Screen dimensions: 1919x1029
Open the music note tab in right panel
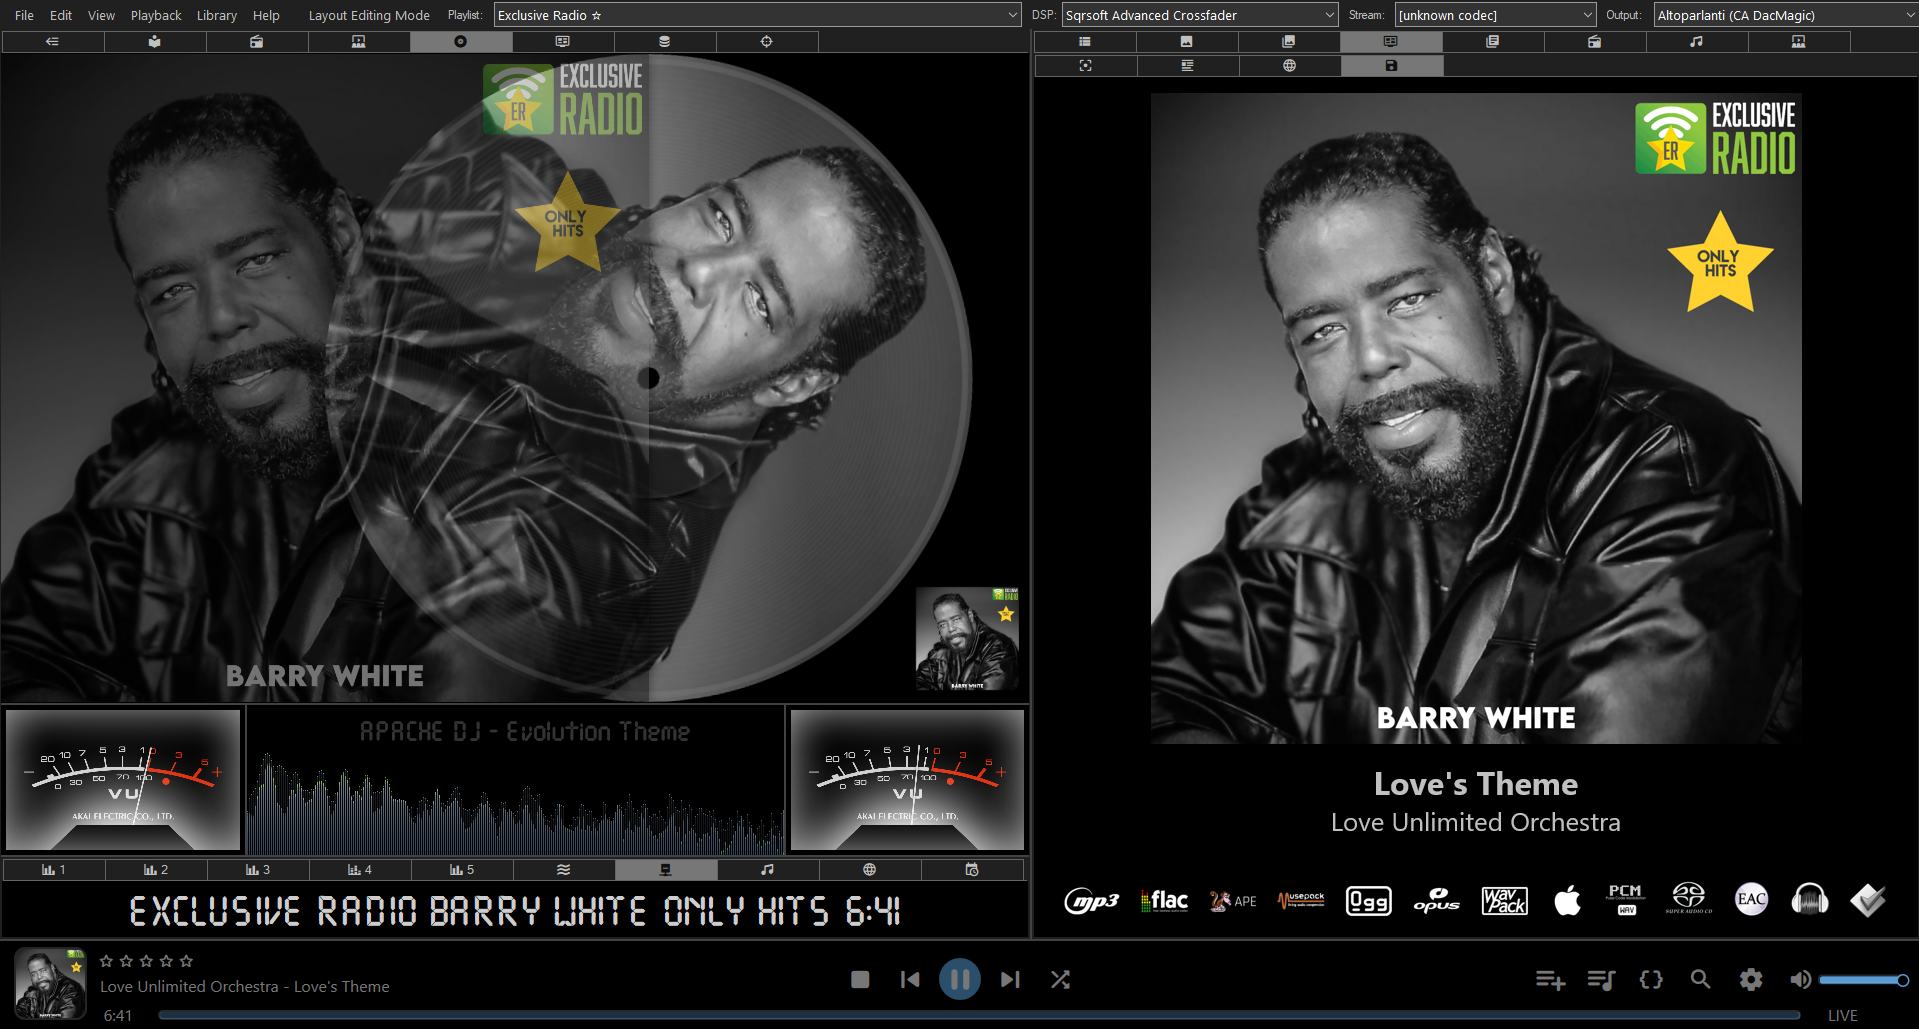[1697, 42]
